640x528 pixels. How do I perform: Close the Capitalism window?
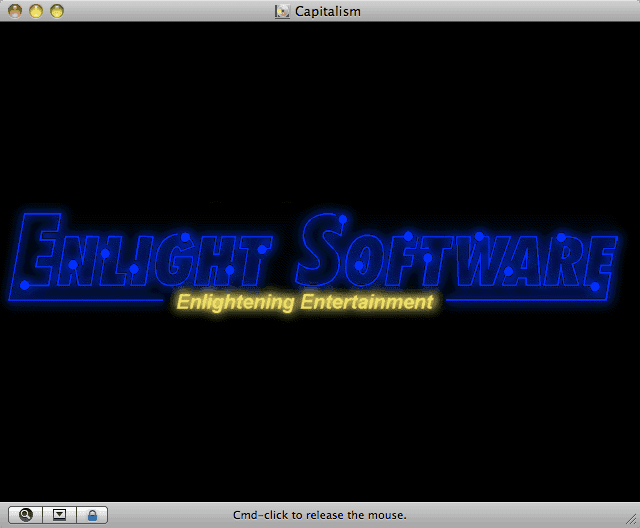(x=15, y=11)
